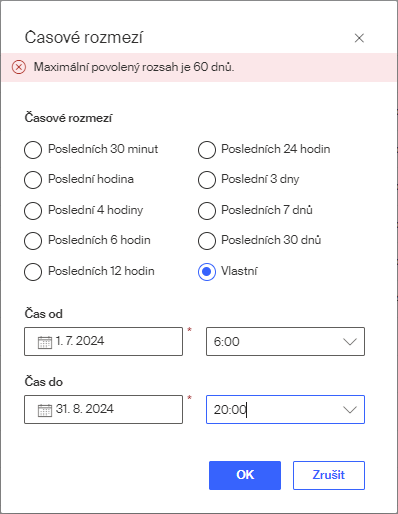This screenshot has height=514, width=398.
Task: Pick the Posledních 7 dnů option
Action: coord(207,211)
